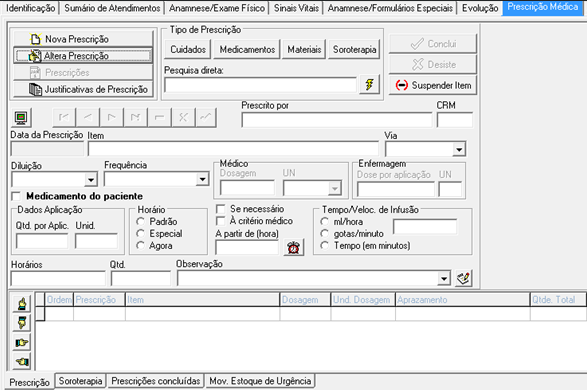Screen dimensions: 587x390
Task: Click the post edit checkmark navigator button
Action: point(206,118)
